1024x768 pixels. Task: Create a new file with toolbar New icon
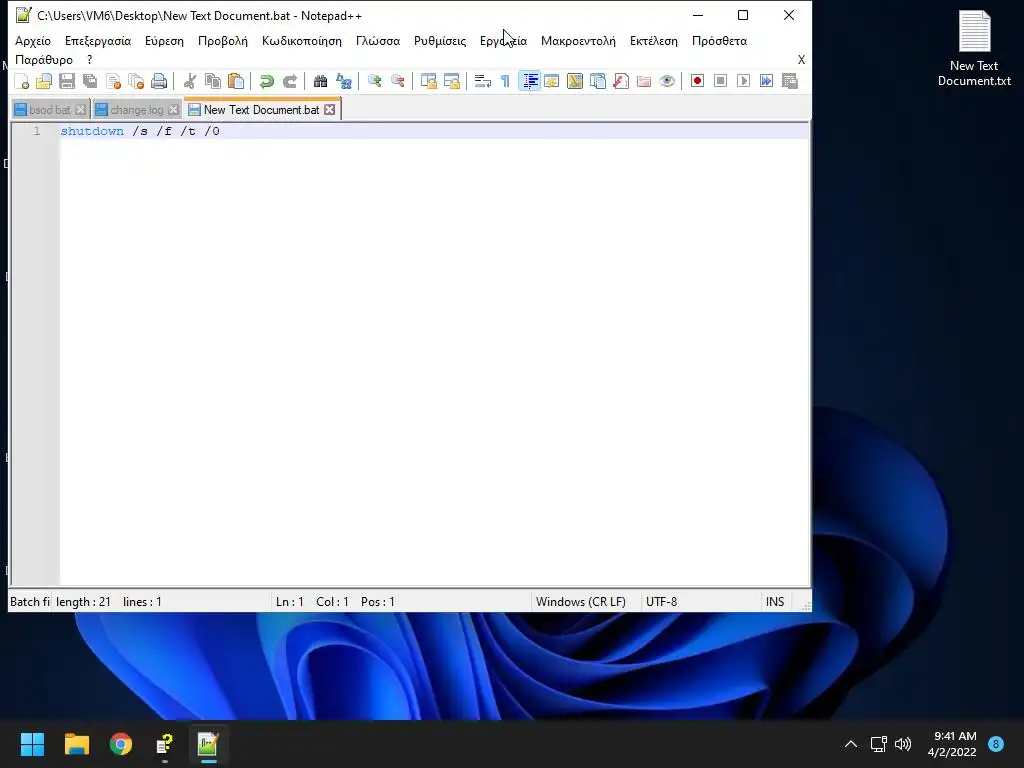click(22, 81)
